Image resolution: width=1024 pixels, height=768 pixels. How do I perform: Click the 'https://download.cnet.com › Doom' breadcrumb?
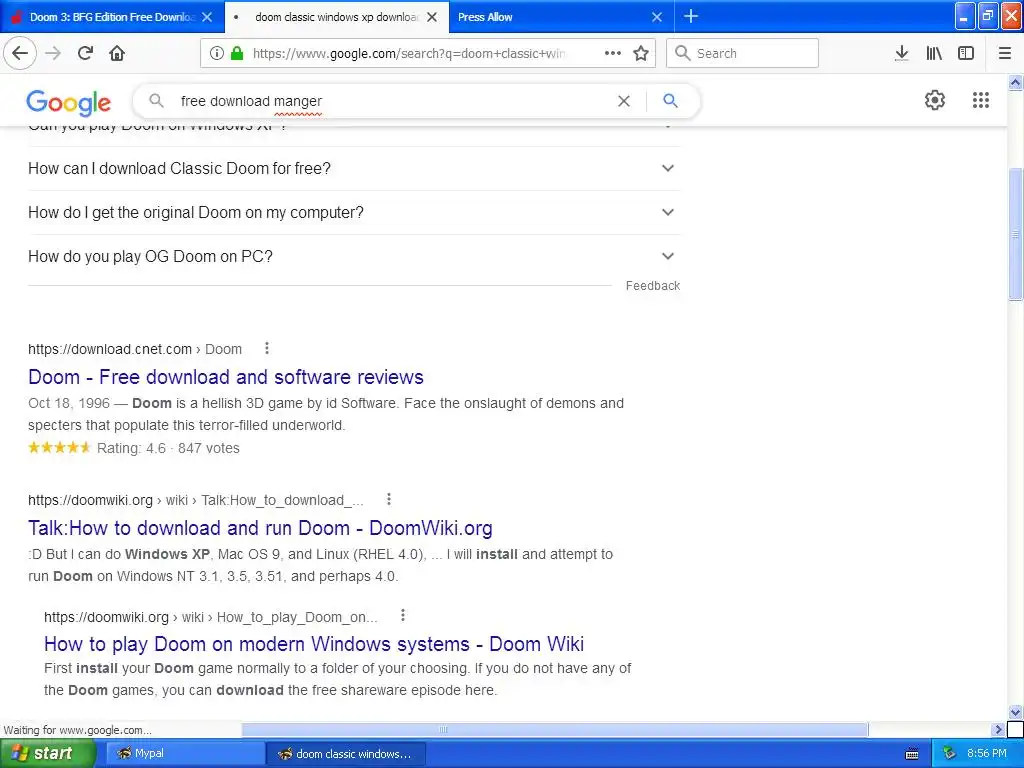pos(135,349)
